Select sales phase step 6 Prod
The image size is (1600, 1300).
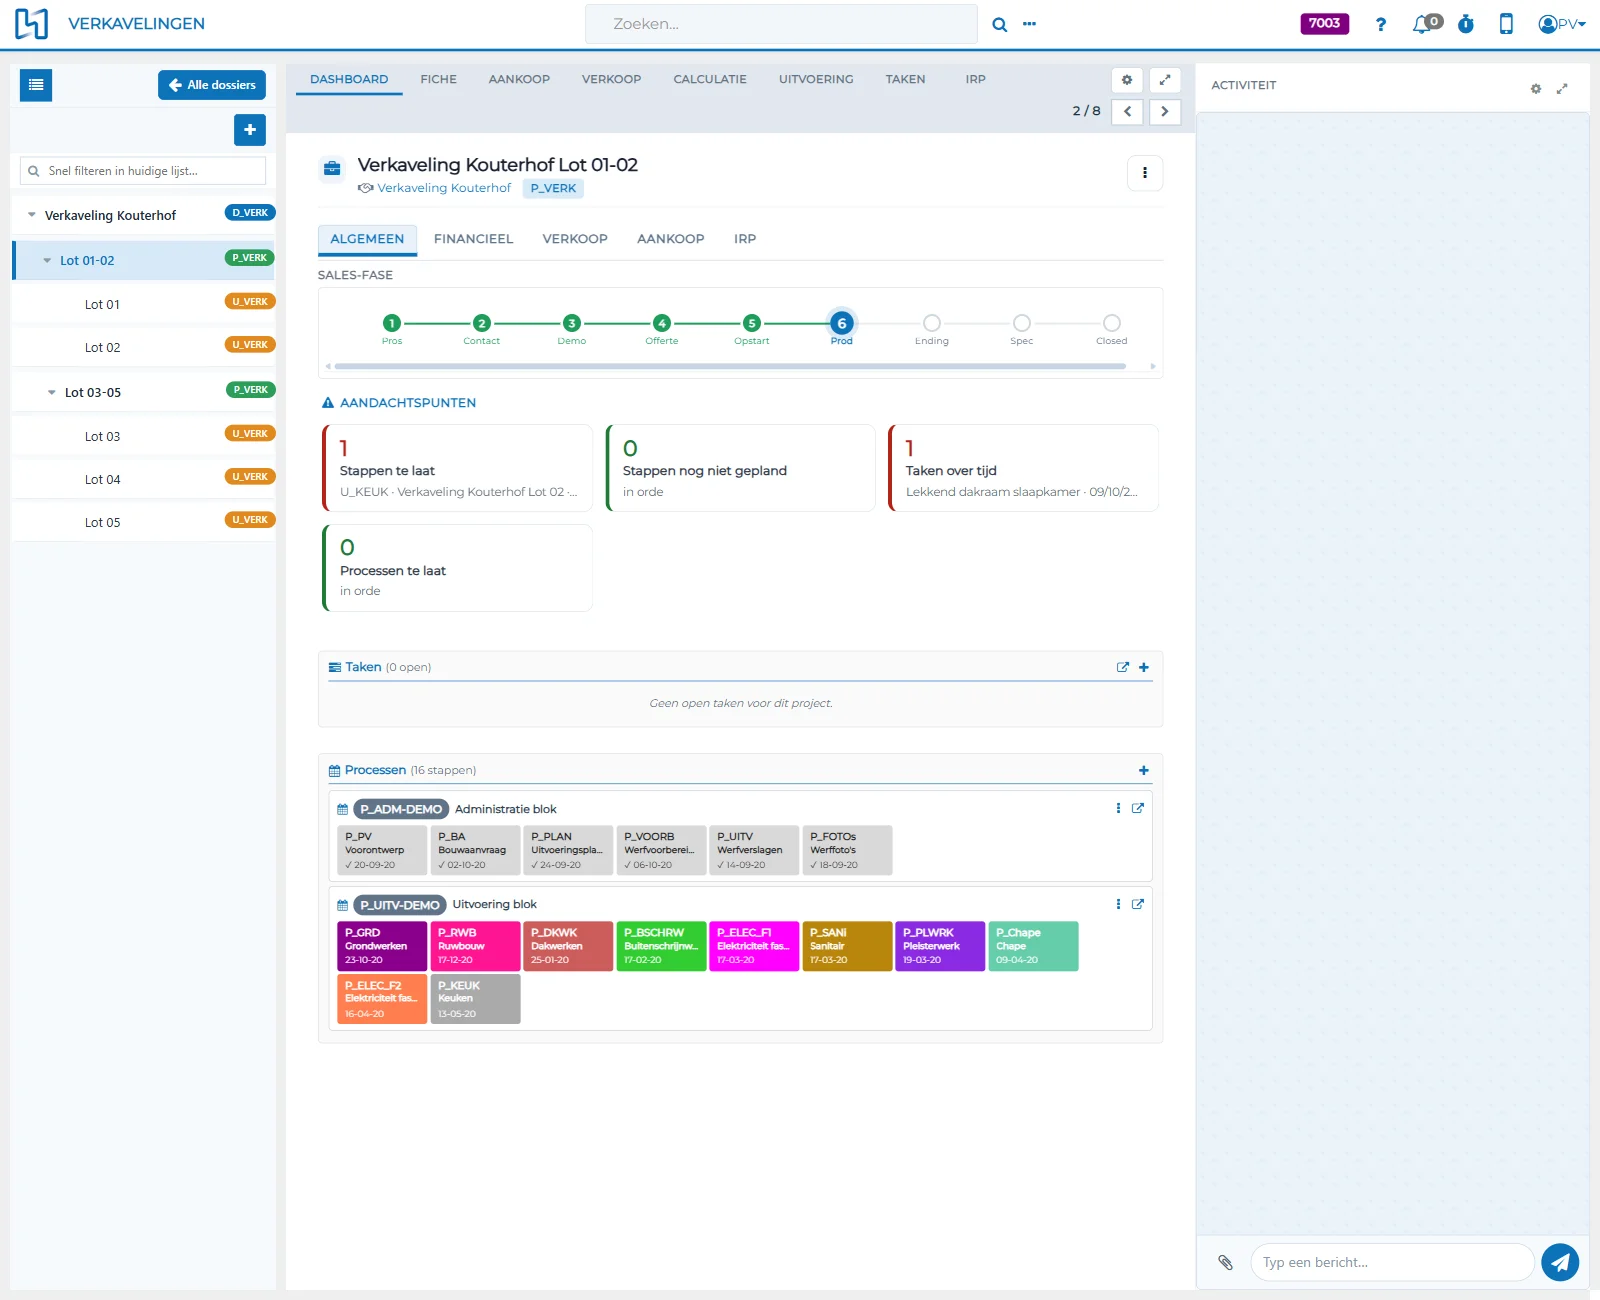(x=842, y=323)
